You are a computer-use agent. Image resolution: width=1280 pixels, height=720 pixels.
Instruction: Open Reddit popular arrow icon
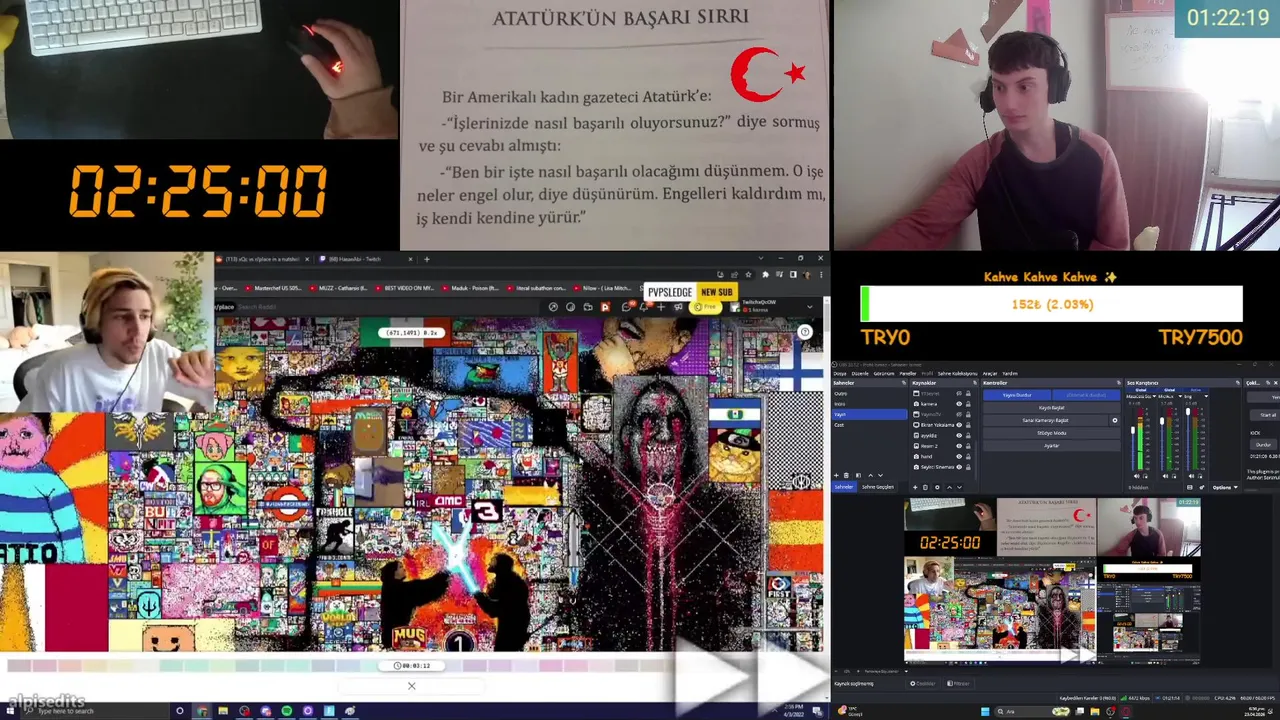[x=553, y=307]
